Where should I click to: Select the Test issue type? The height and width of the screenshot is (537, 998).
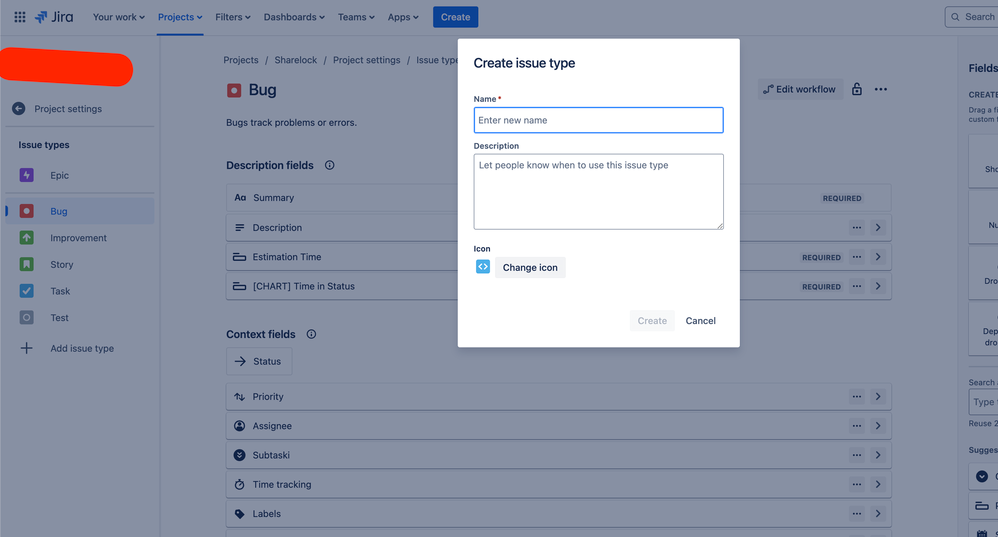click(x=80, y=318)
